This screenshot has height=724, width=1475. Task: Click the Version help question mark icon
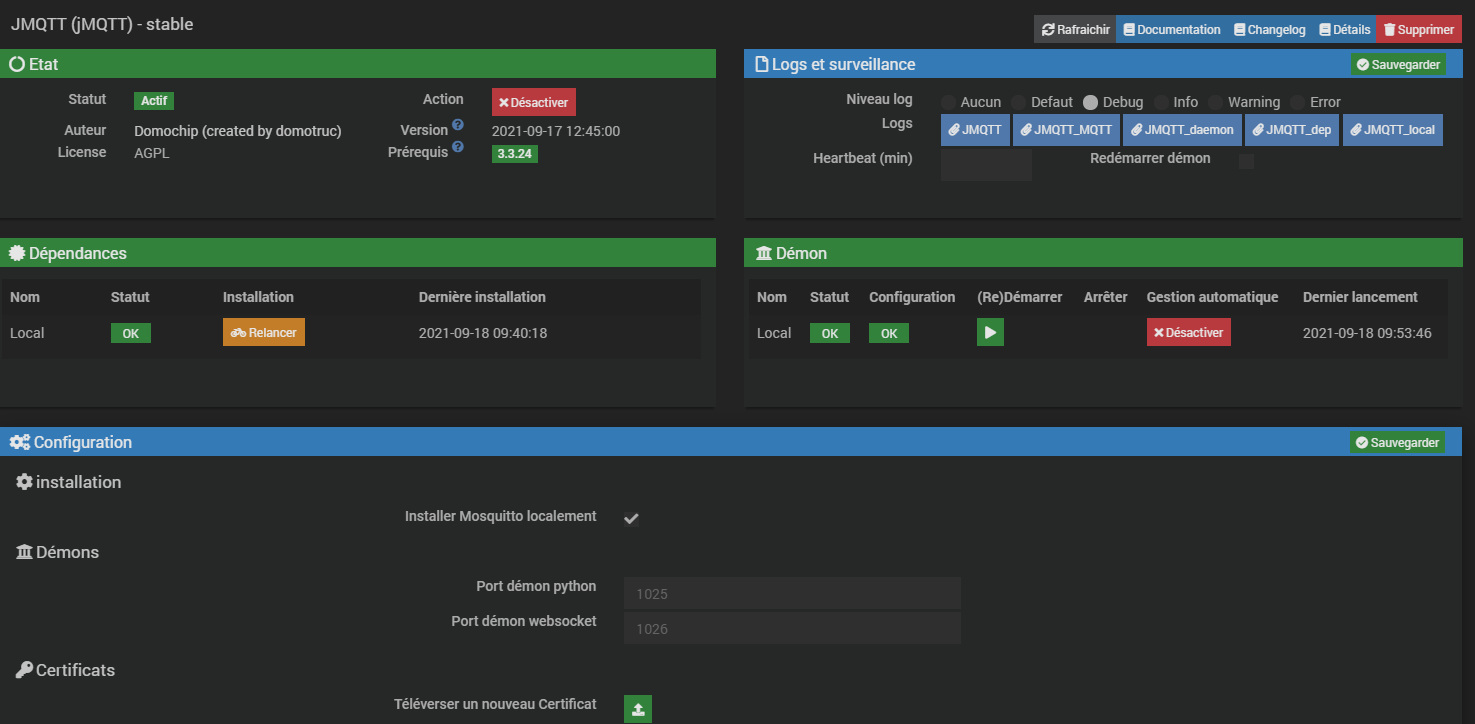pos(458,125)
